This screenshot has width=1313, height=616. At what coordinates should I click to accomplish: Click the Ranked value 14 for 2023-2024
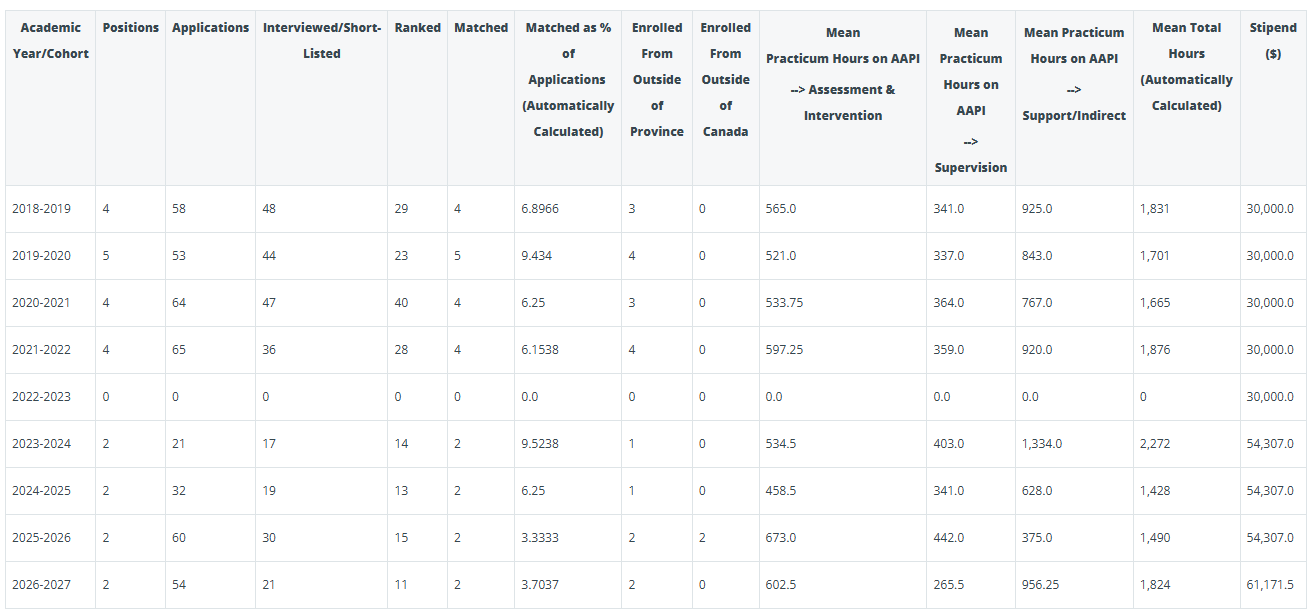pos(401,444)
